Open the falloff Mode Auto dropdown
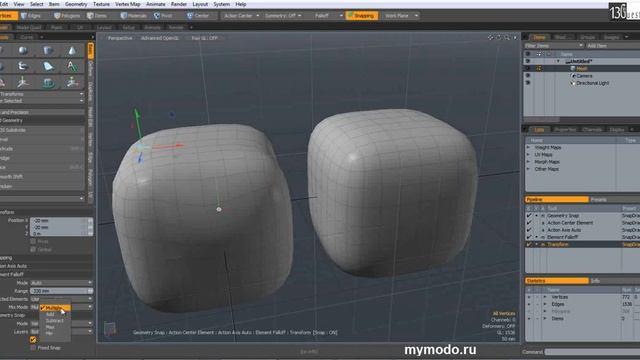This screenshot has width=640, height=360. [61, 282]
